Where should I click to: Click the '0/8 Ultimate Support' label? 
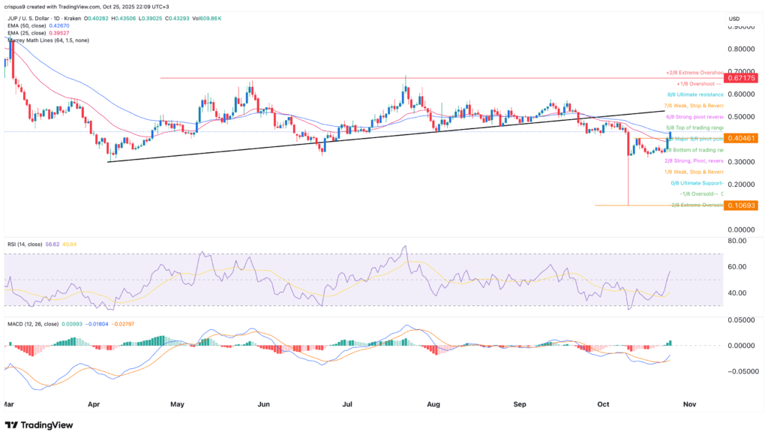(697, 183)
